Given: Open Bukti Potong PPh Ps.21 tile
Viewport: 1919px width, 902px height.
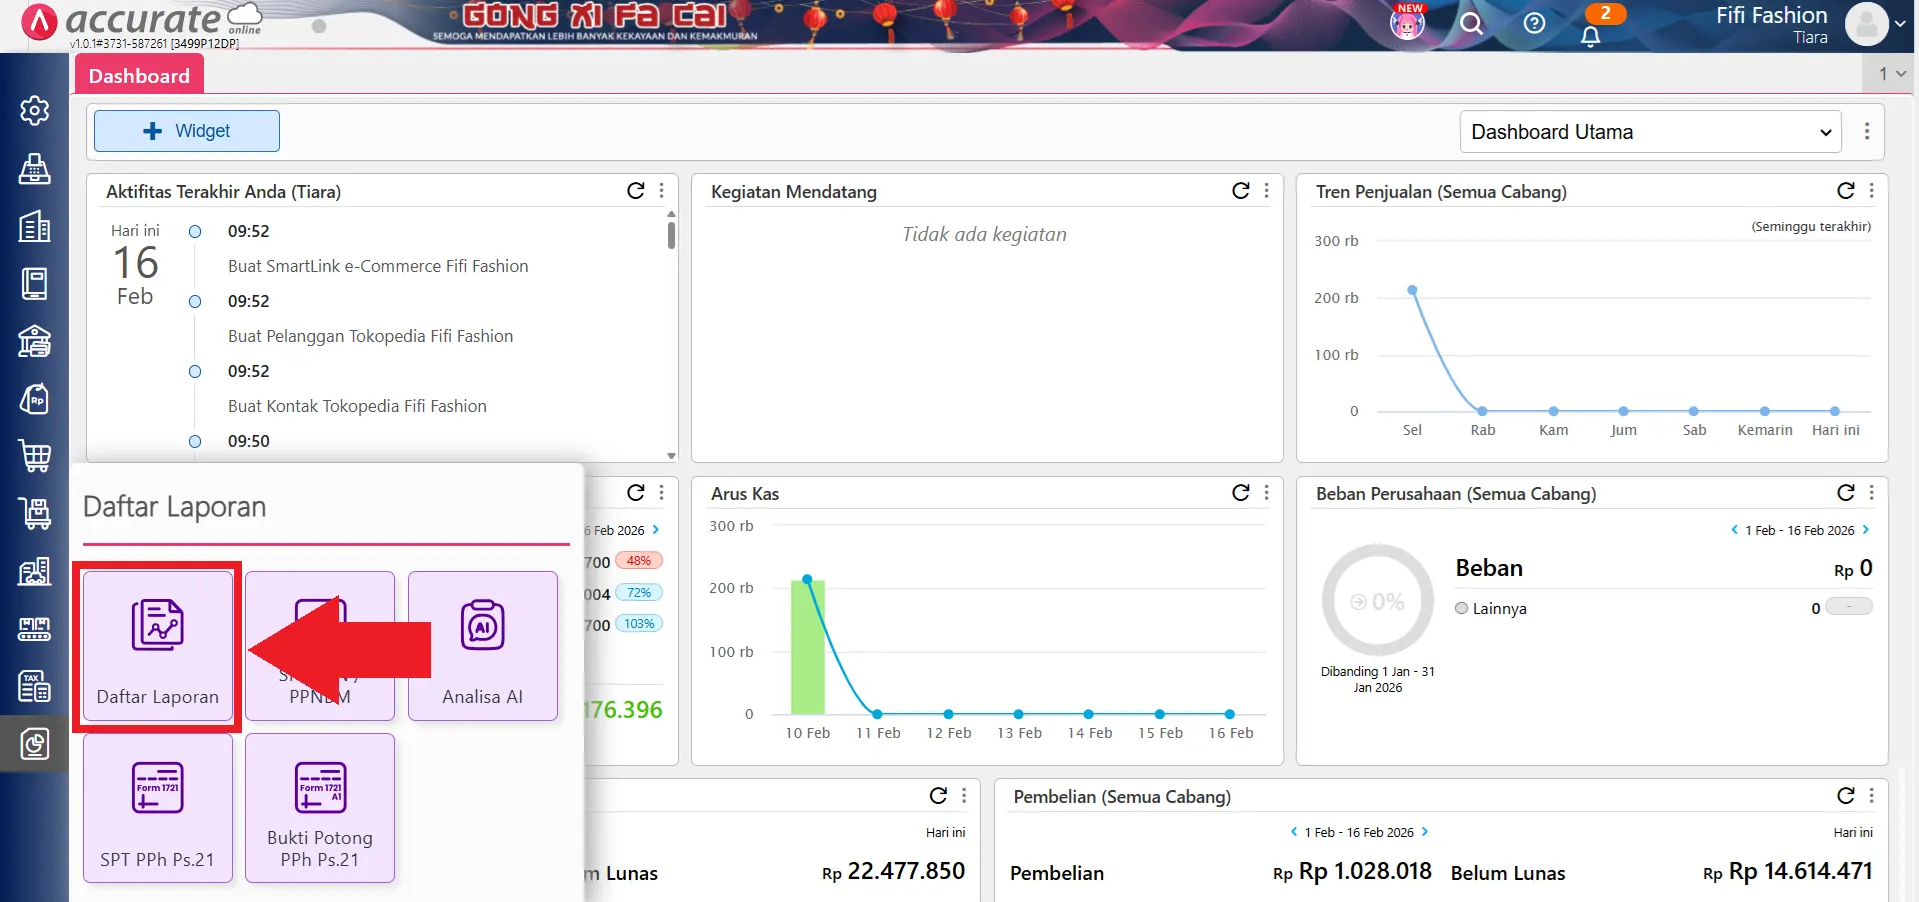Looking at the screenshot, I should (x=320, y=808).
